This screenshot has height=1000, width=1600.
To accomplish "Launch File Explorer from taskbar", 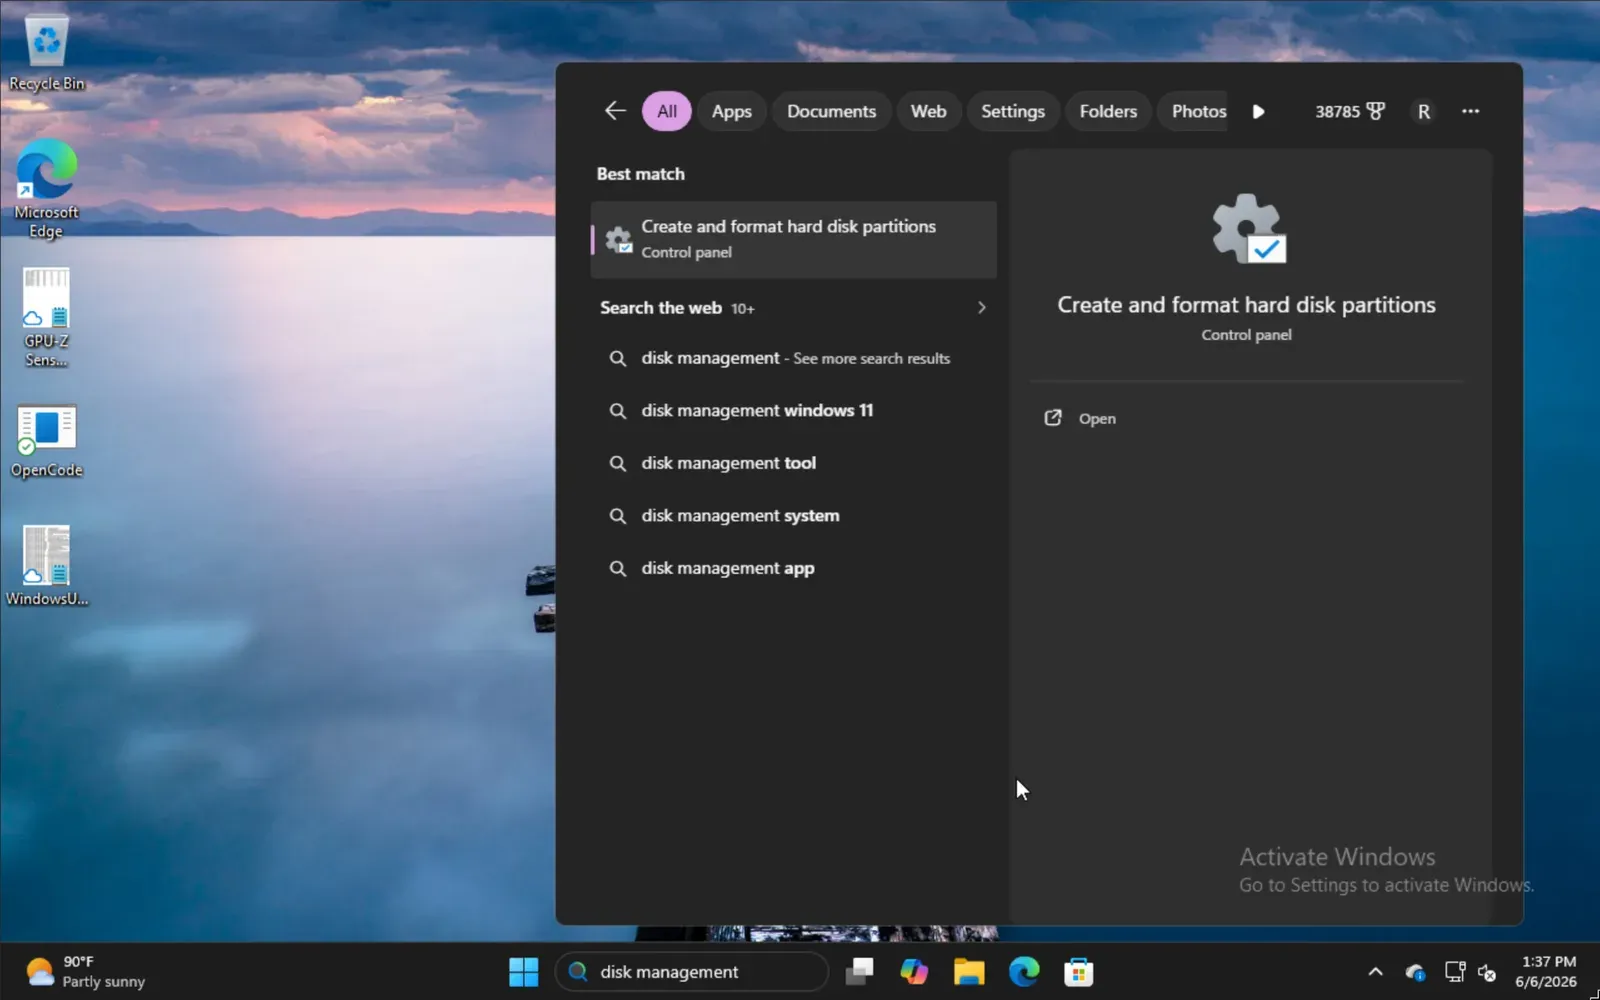I will pyautogui.click(x=968, y=971).
